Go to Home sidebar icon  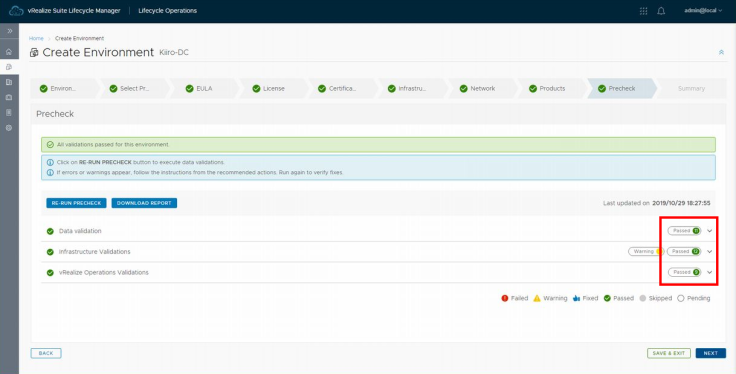coord(9,52)
